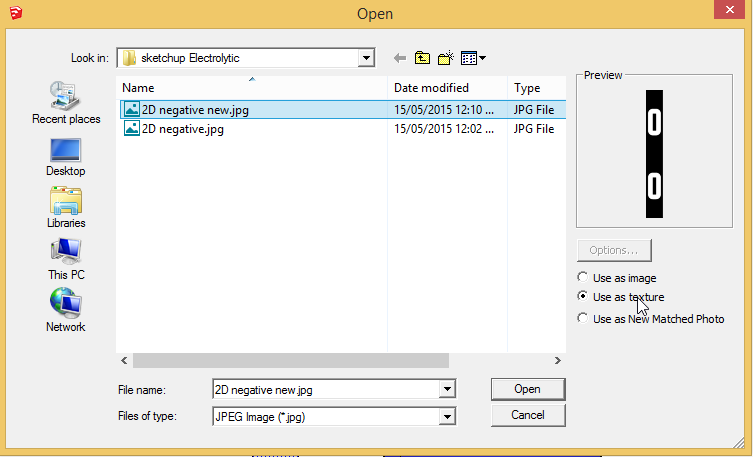753x457 pixels.
Task: Open Network location from the sidebar
Action: pos(65,310)
